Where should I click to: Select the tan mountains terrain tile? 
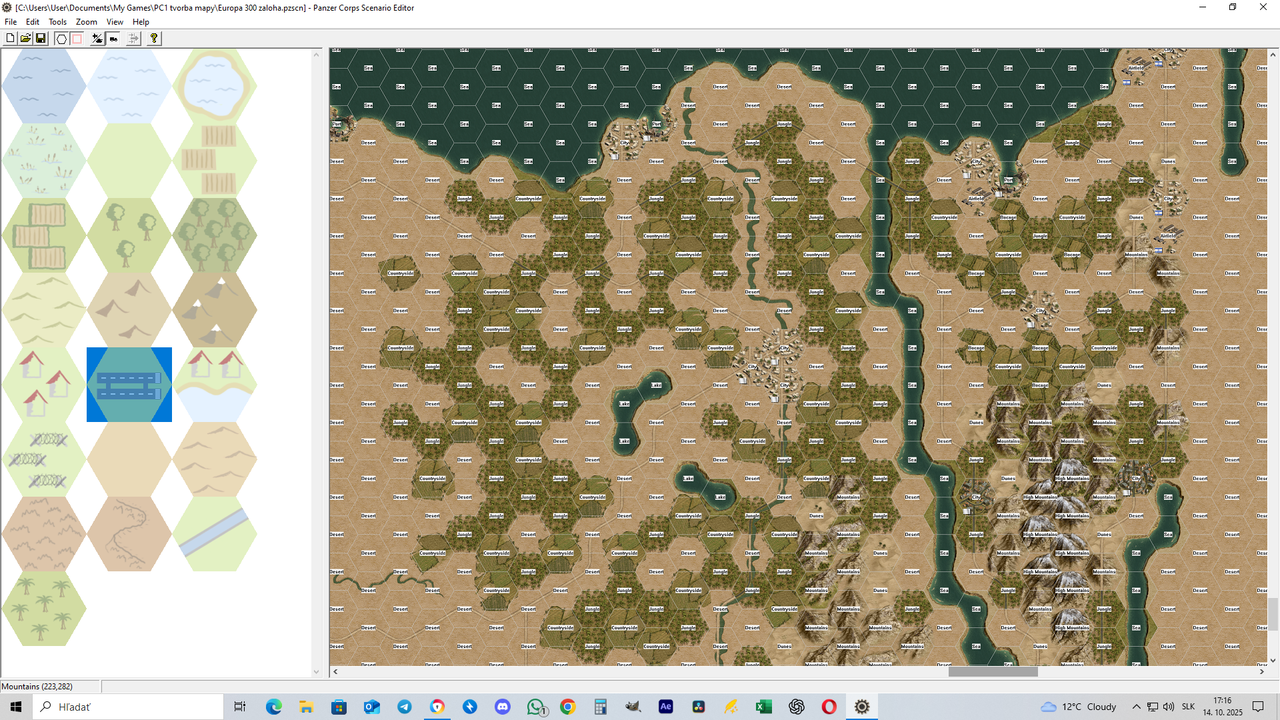129,310
